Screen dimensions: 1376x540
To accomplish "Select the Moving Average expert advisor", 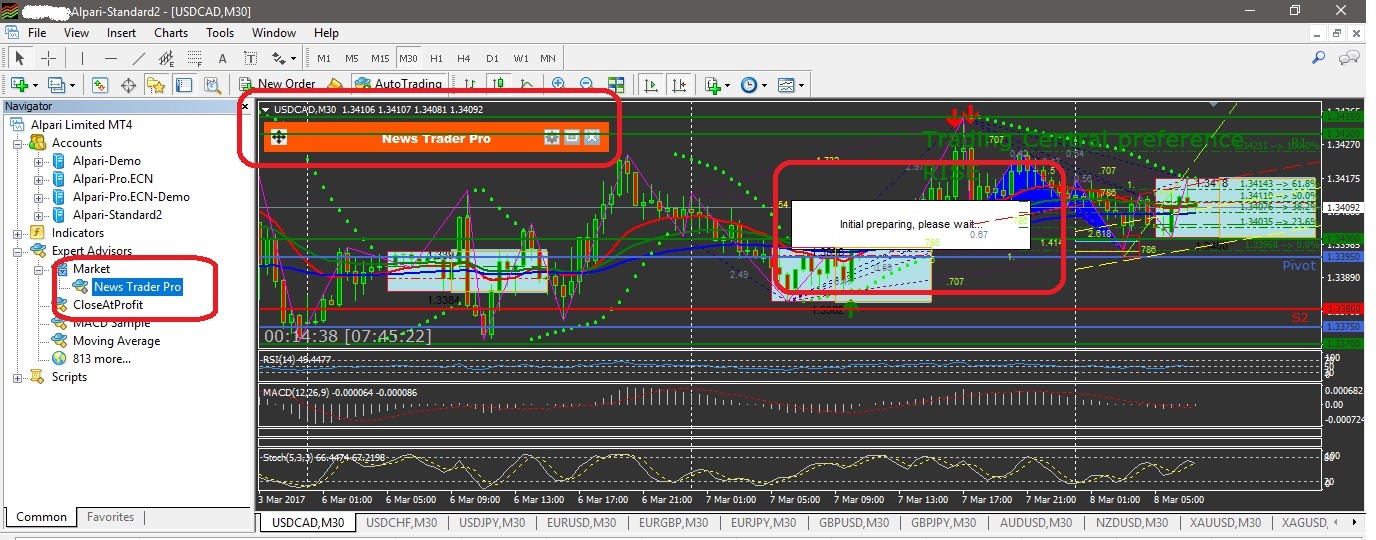I will (116, 341).
